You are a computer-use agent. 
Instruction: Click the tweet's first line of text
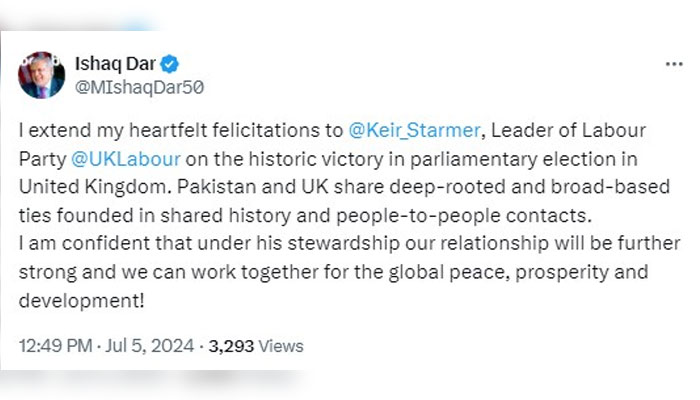tap(180, 130)
